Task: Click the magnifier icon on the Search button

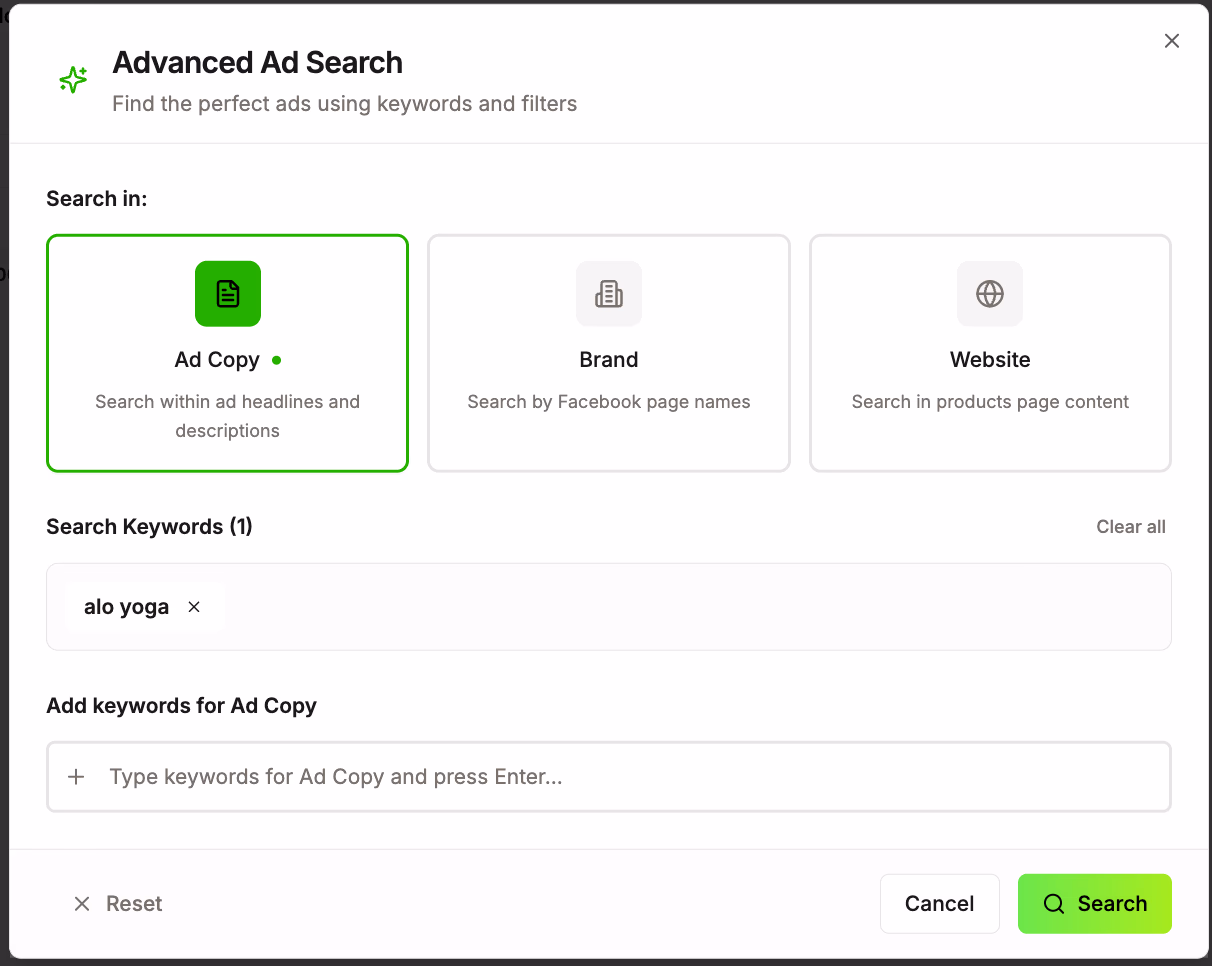Action: (x=1053, y=903)
